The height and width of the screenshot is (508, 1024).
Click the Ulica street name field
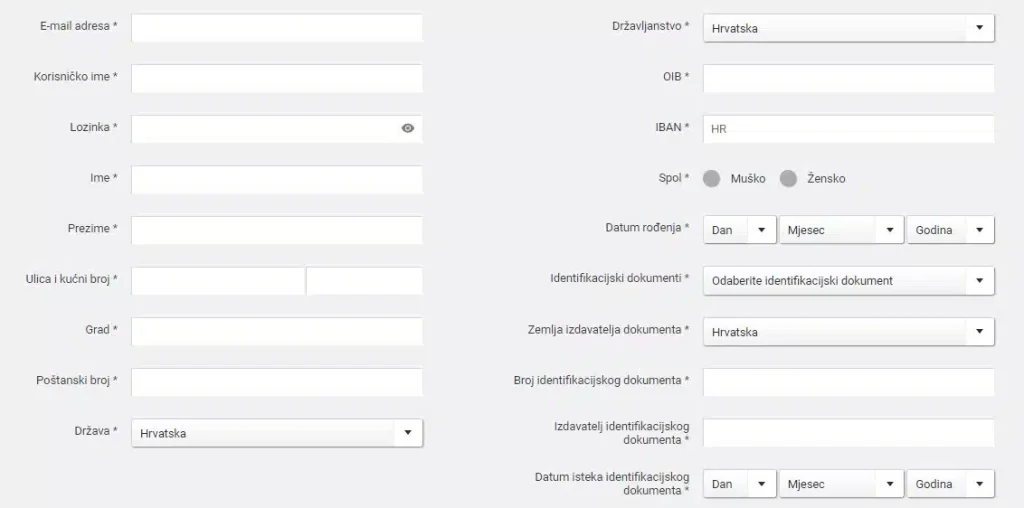tap(218, 281)
